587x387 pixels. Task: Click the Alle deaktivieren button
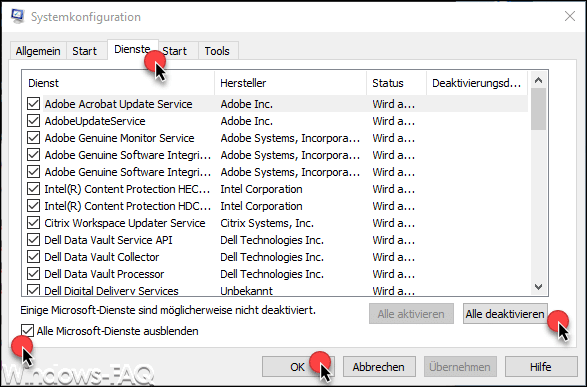pos(505,314)
